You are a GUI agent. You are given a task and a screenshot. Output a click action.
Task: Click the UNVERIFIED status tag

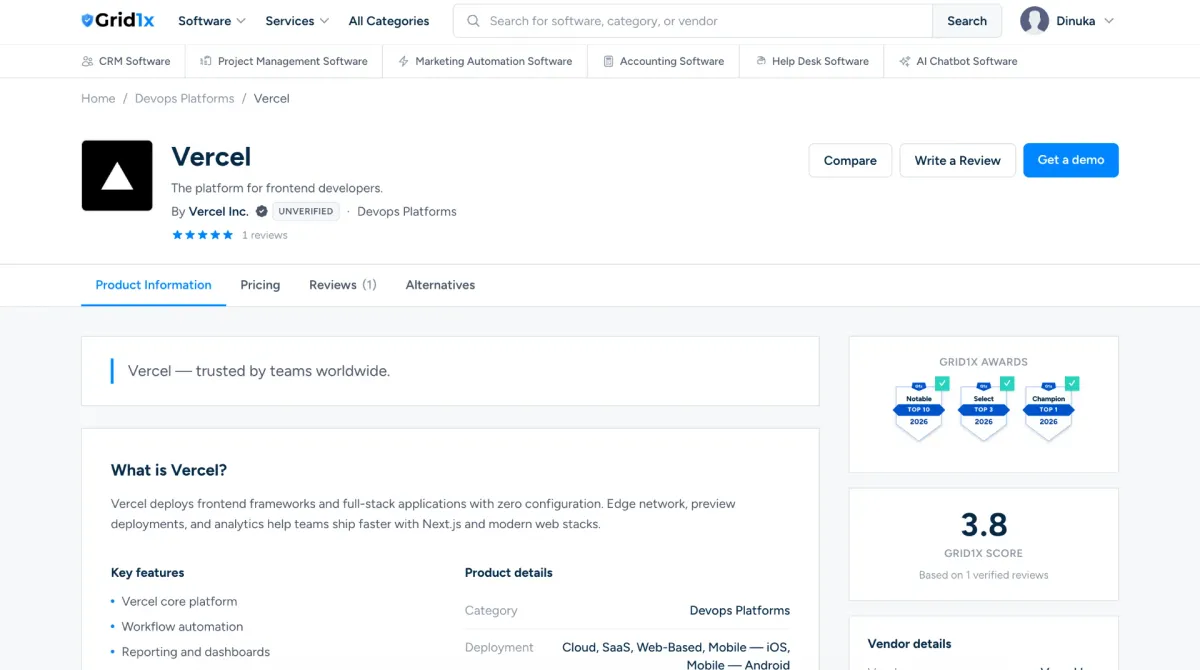click(x=306, y=211)
